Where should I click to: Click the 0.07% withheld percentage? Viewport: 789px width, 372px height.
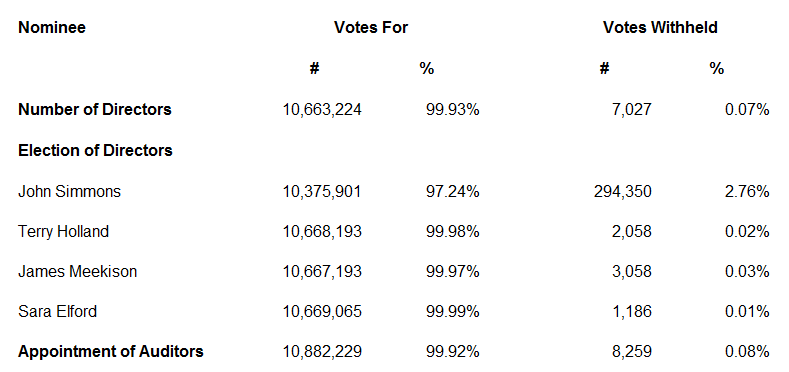[x=747, y=109]
